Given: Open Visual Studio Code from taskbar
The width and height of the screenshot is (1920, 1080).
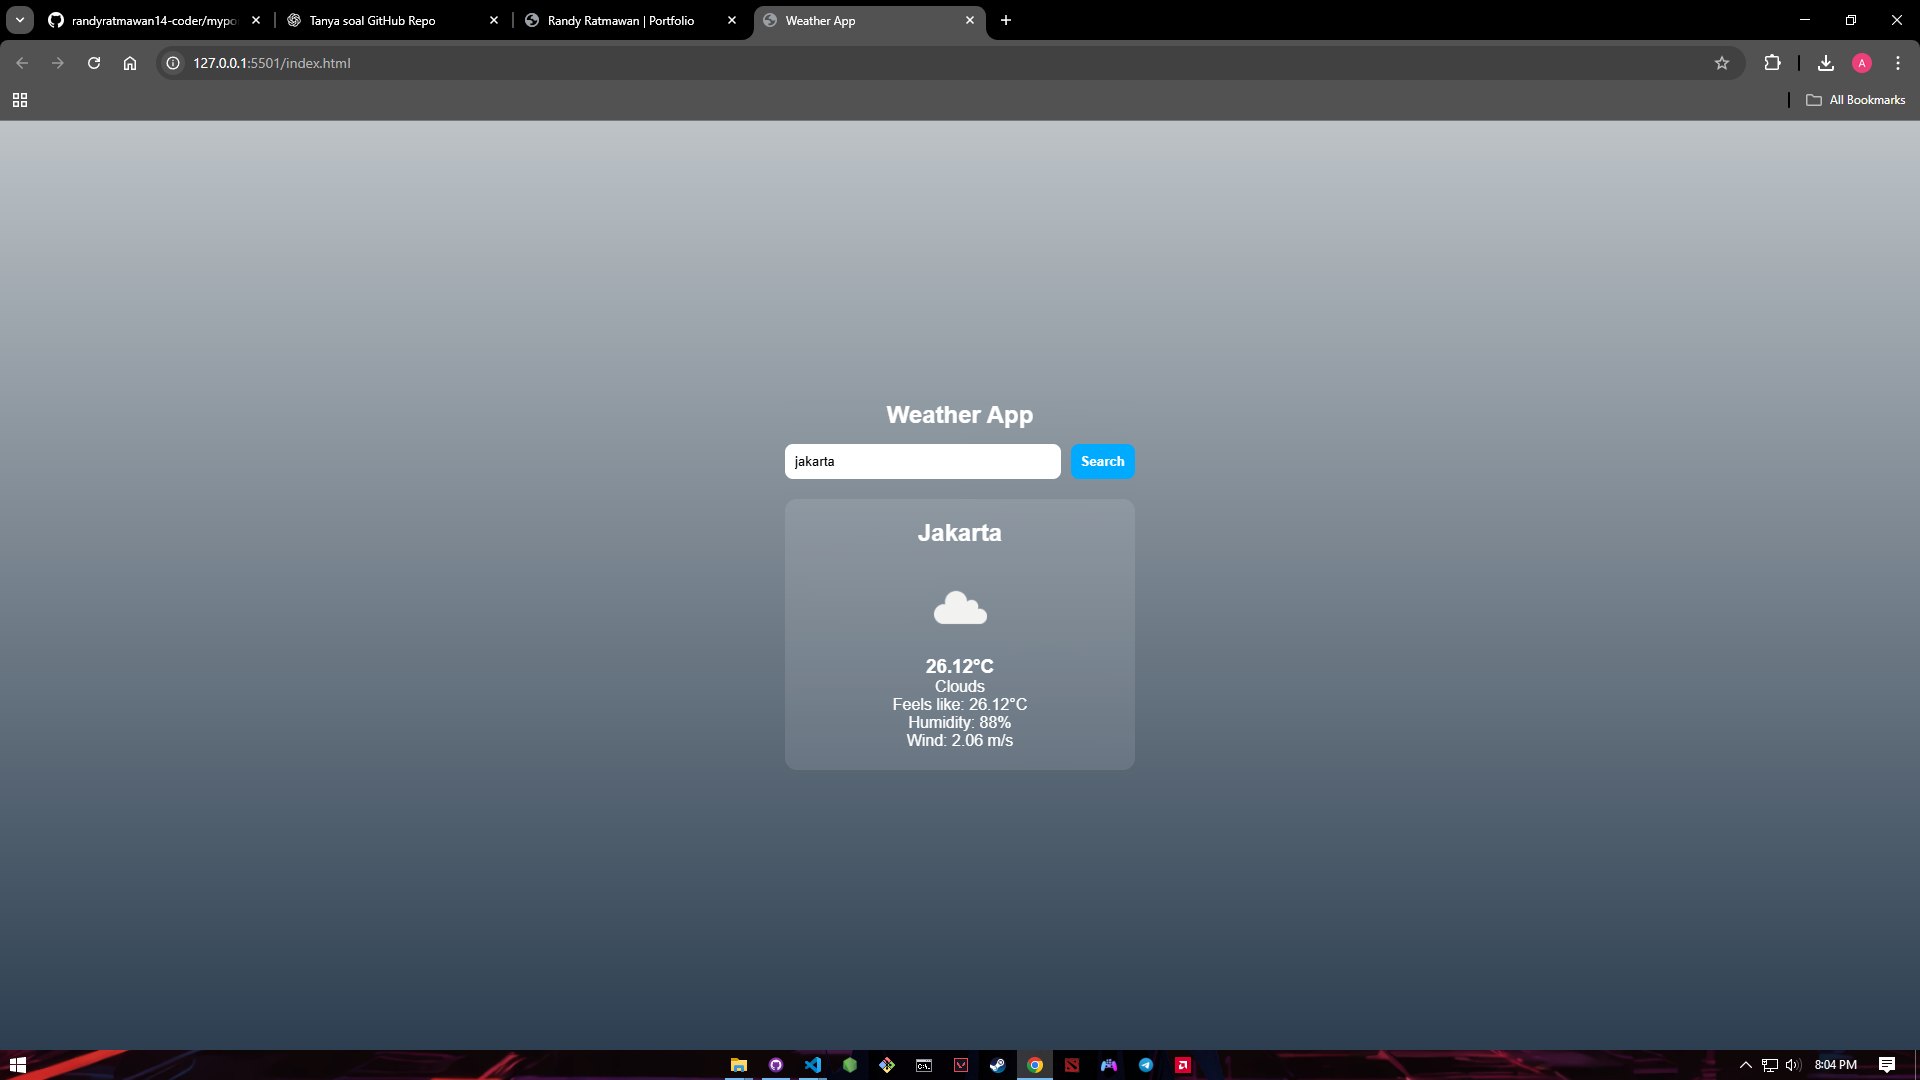Looking at the screenshot, I should 812,1065.
